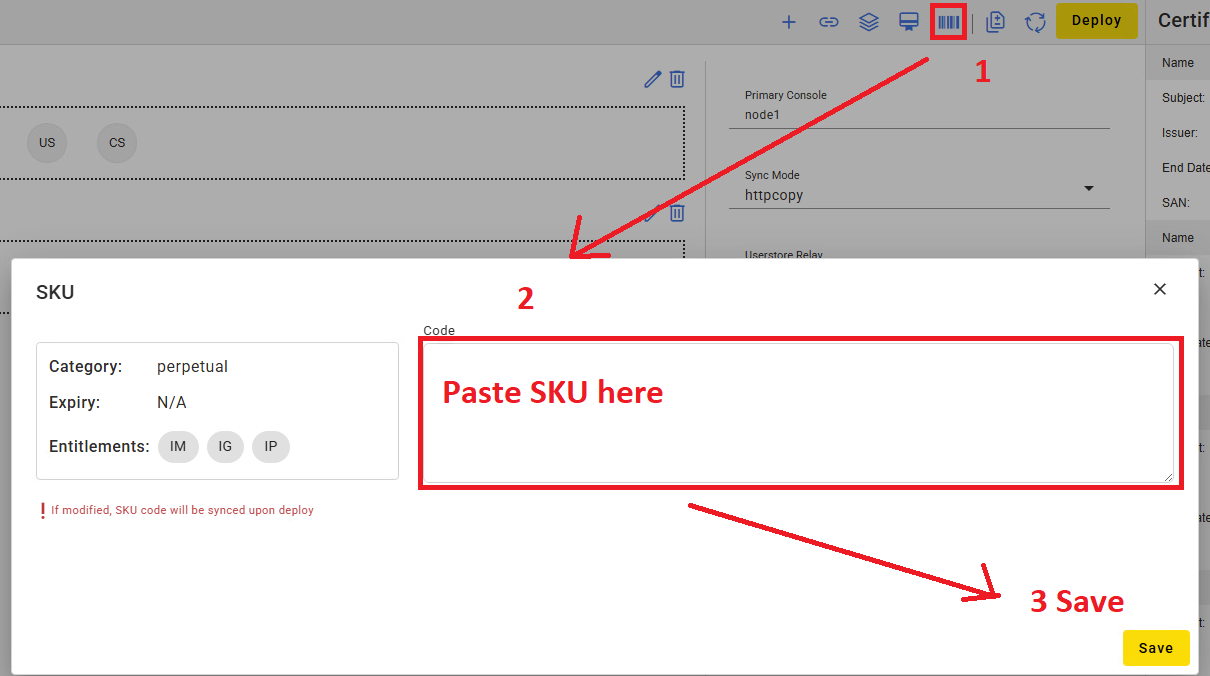Screen dimensions: 1210x676
Task: Click the Subject: label in certificate panel
Action: coord(1183,98)
